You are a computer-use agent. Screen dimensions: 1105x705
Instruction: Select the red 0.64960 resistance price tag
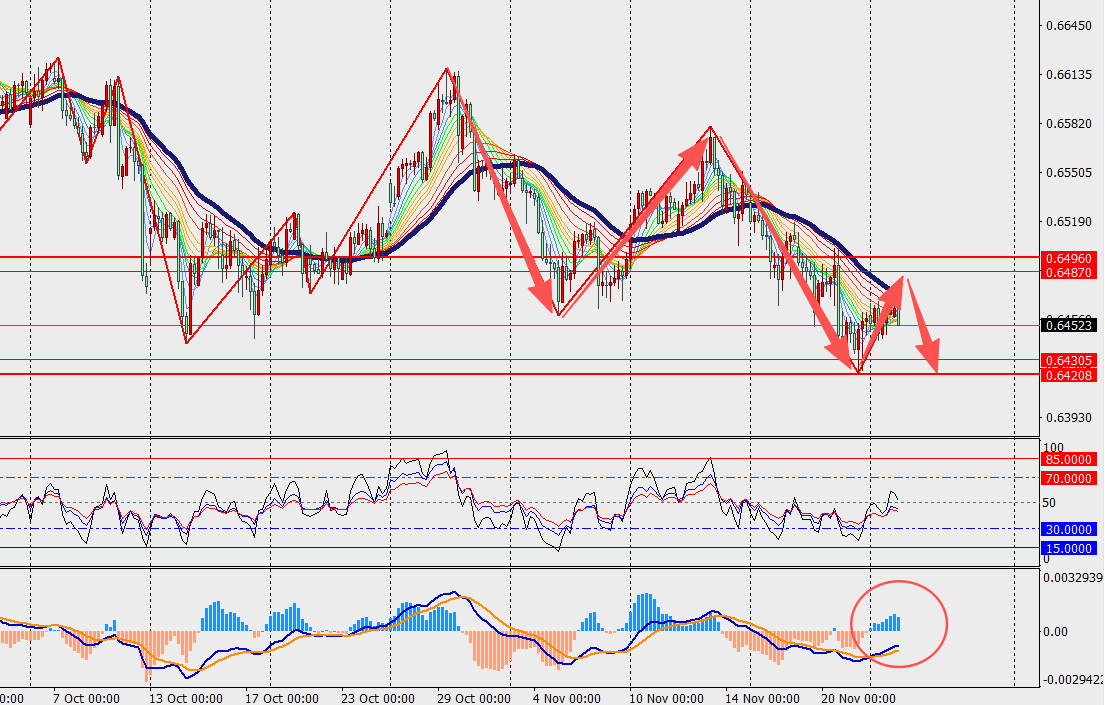click(x=1070, y=257)
